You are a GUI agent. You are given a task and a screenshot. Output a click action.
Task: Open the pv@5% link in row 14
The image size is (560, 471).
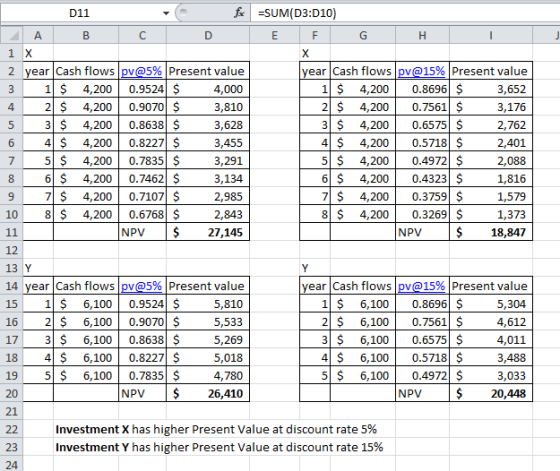click(141, 286)
